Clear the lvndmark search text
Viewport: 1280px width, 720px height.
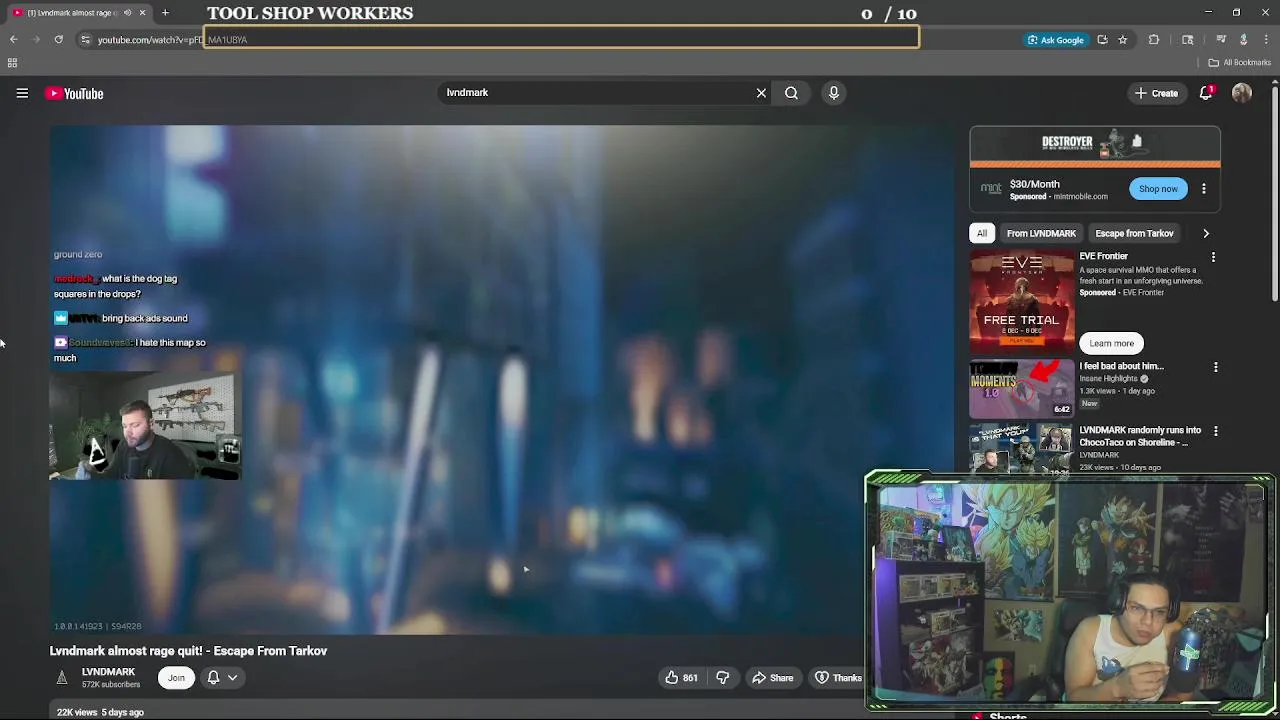(761, 93)
